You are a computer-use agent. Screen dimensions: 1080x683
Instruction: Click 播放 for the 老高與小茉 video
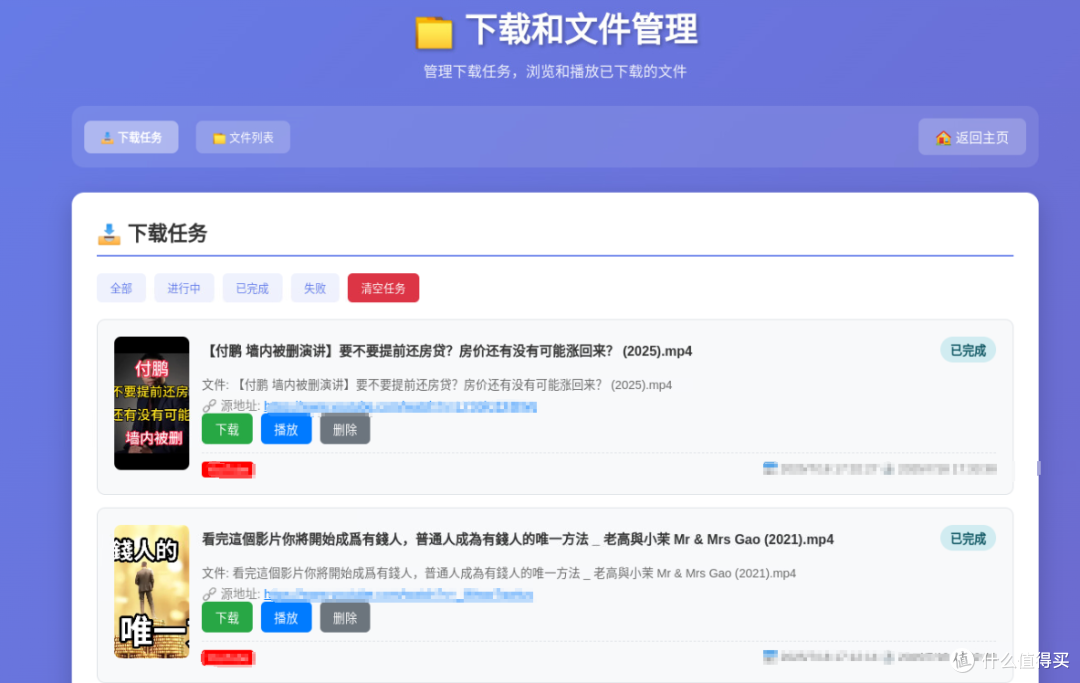[x=286, y=618]
